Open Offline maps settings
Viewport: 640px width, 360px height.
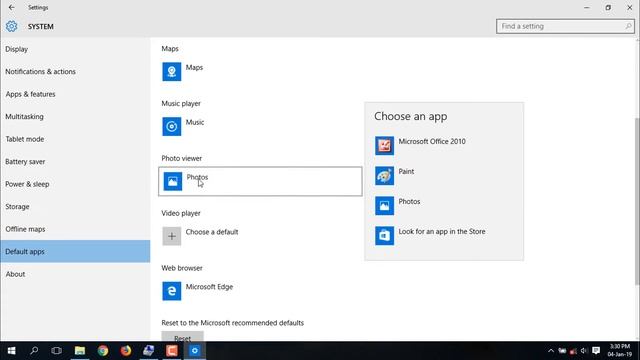(75, 229)
